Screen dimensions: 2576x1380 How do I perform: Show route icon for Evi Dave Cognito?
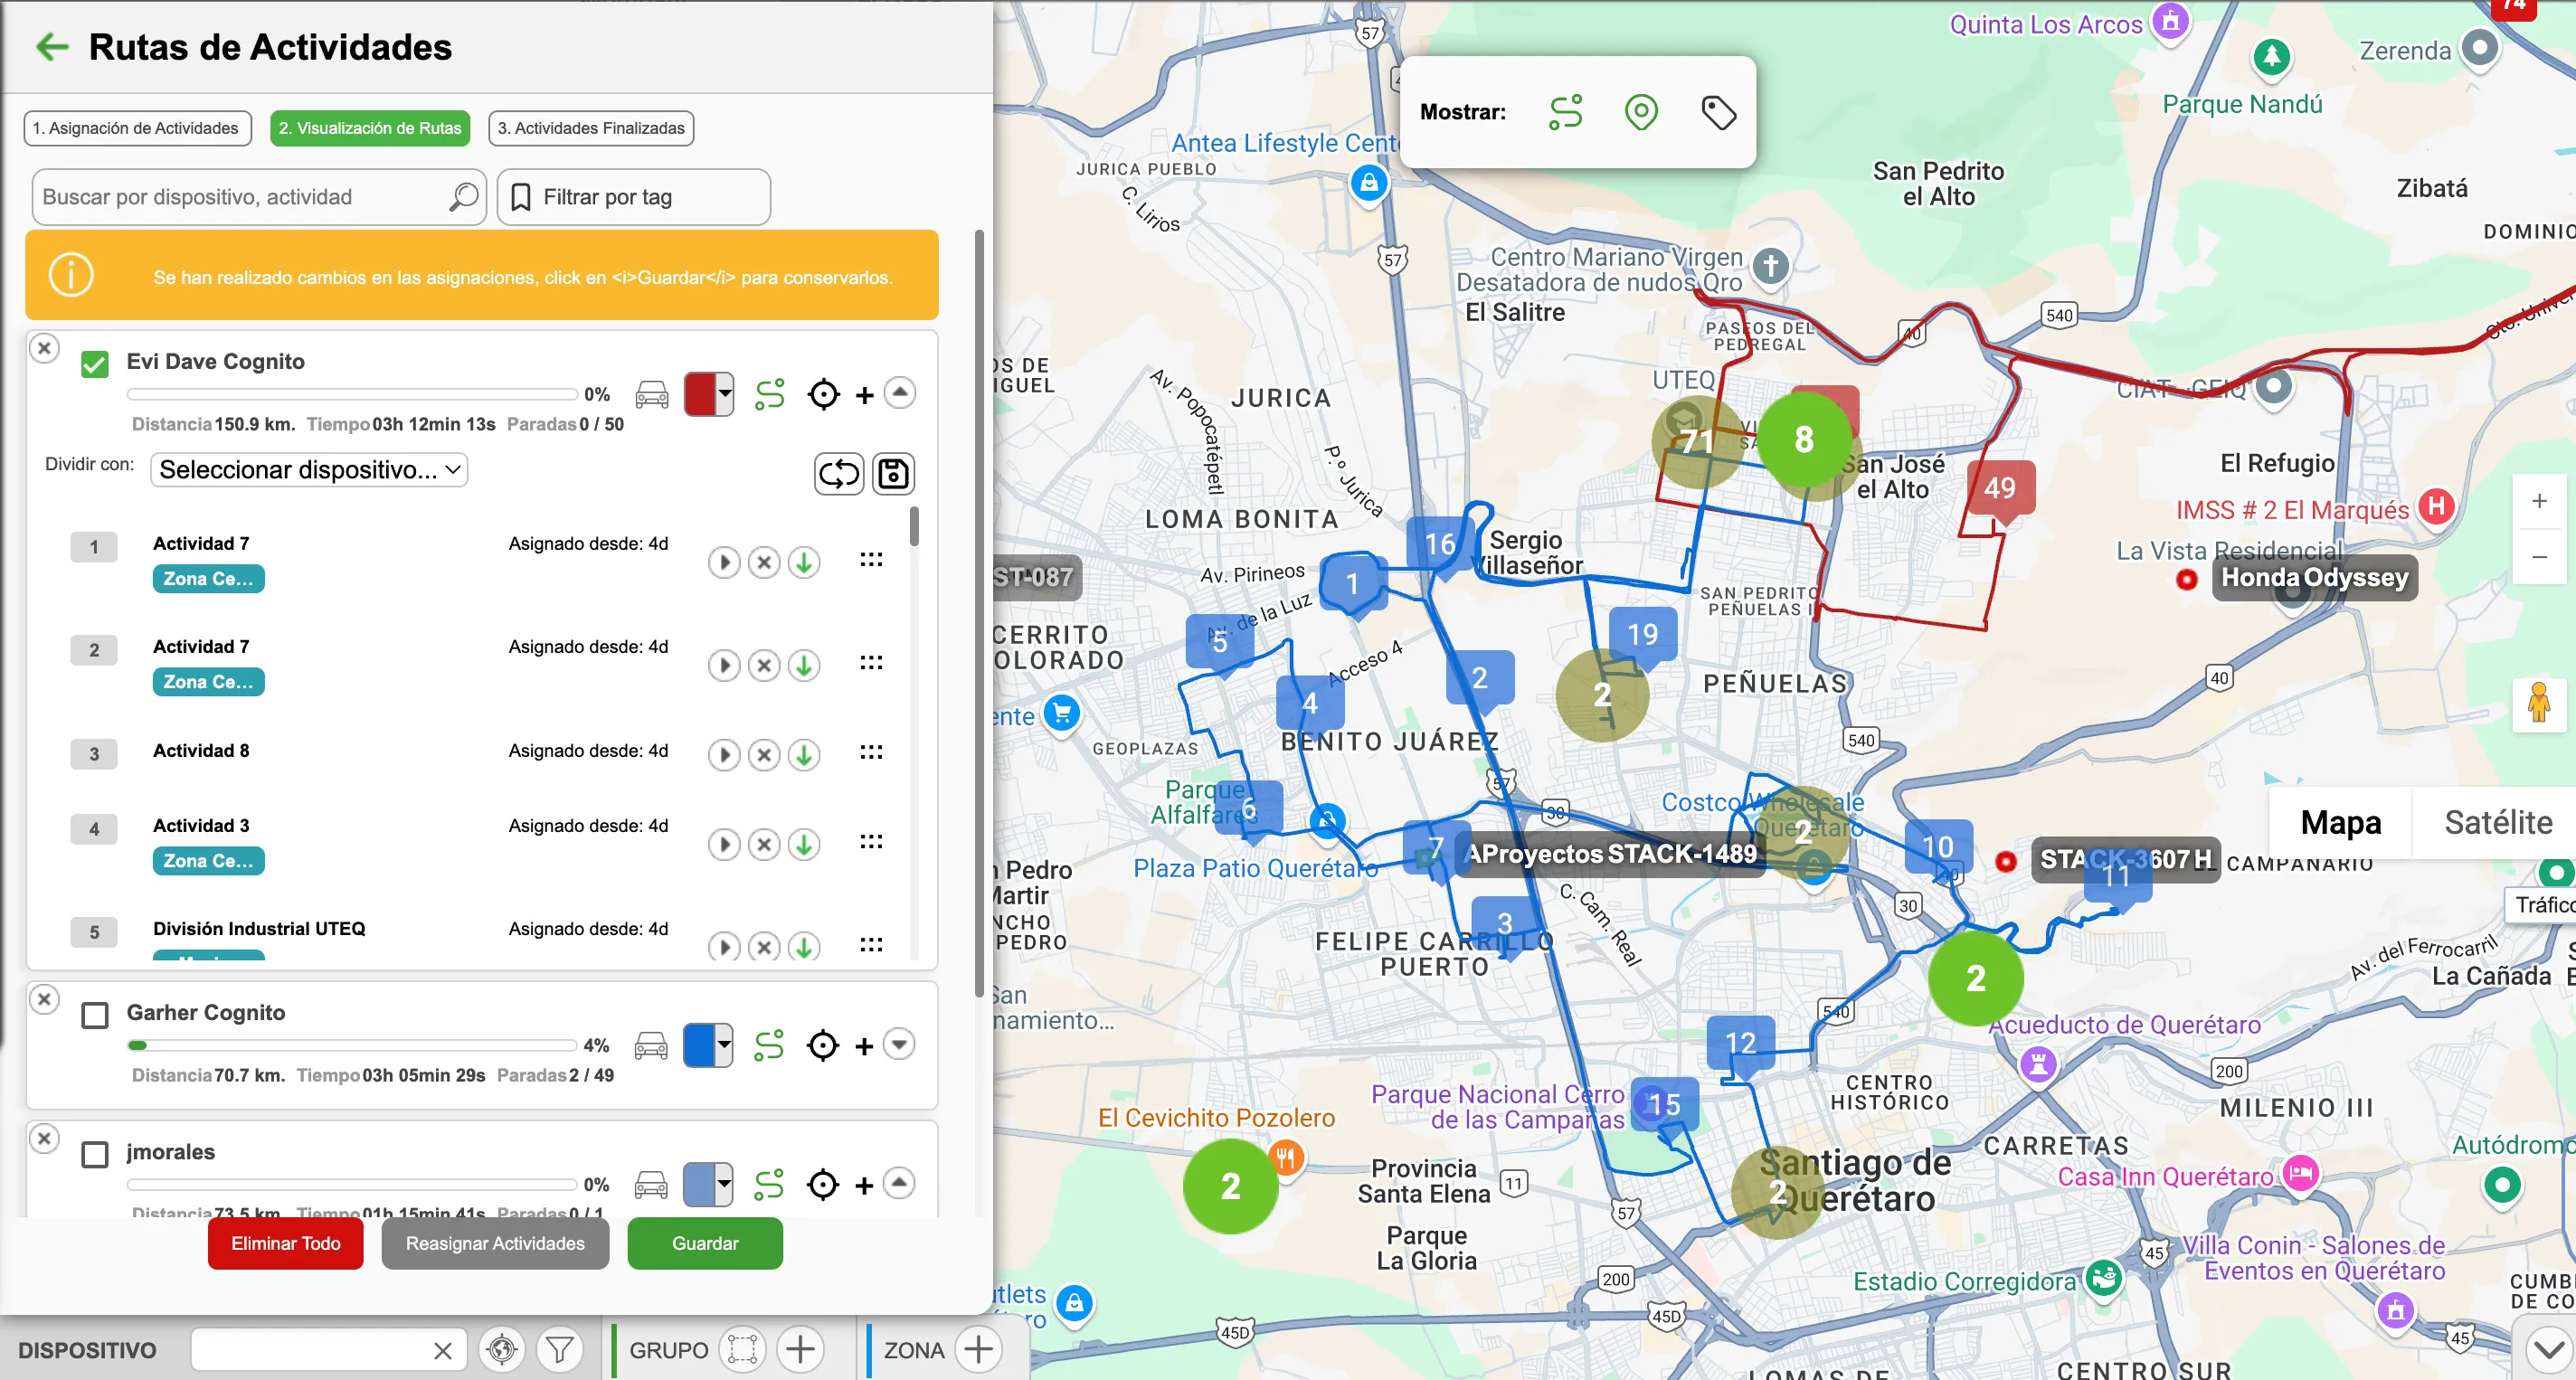(769, 395)
